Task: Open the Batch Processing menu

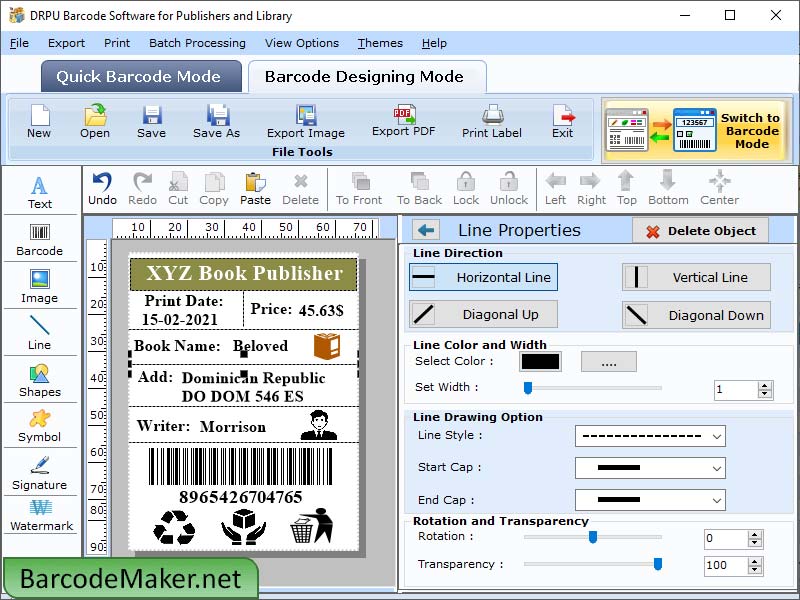Action: coord(197,43)
